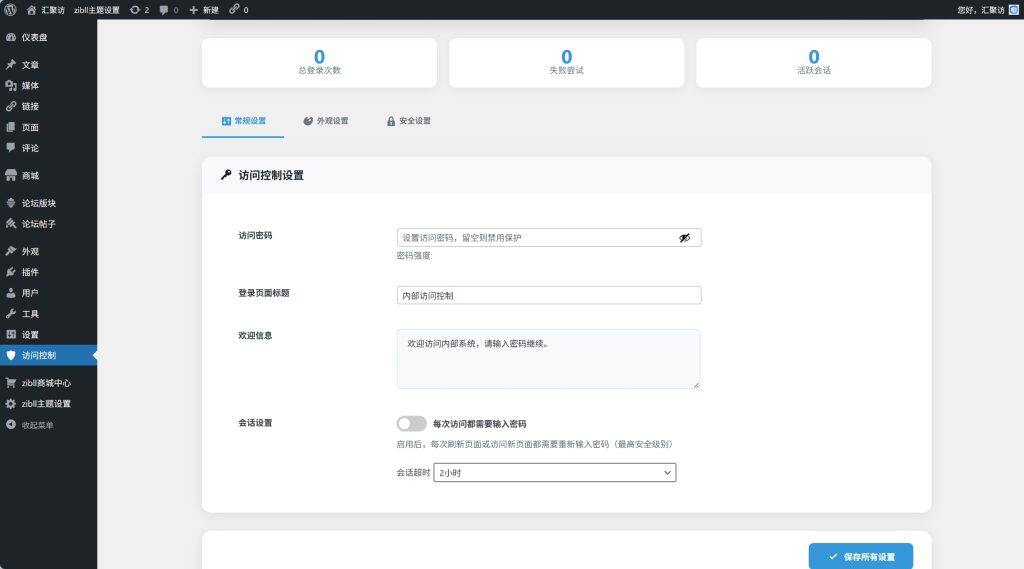Viewport: 1024px width, 569px height.
Task: Open zibll商城中心 menu
Action: [48, 383]
